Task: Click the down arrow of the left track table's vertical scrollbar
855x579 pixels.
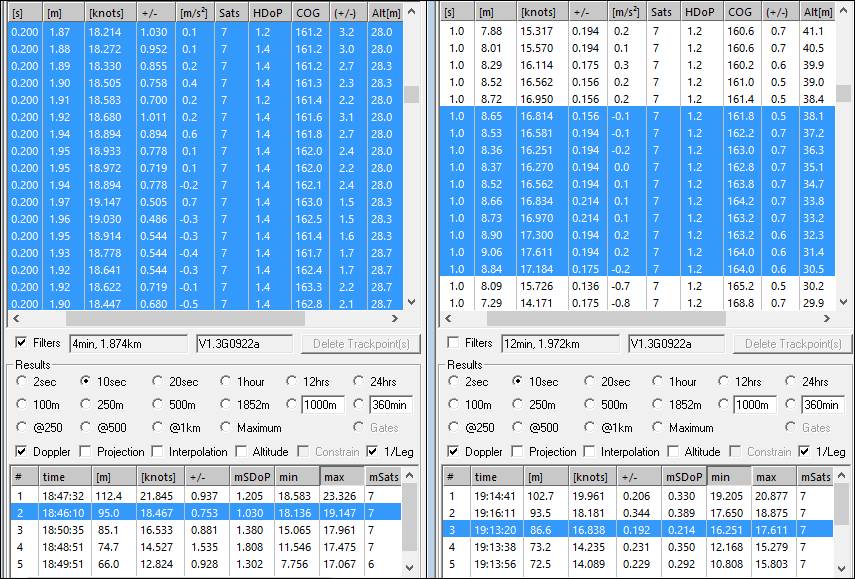Action: pos(411,301)
